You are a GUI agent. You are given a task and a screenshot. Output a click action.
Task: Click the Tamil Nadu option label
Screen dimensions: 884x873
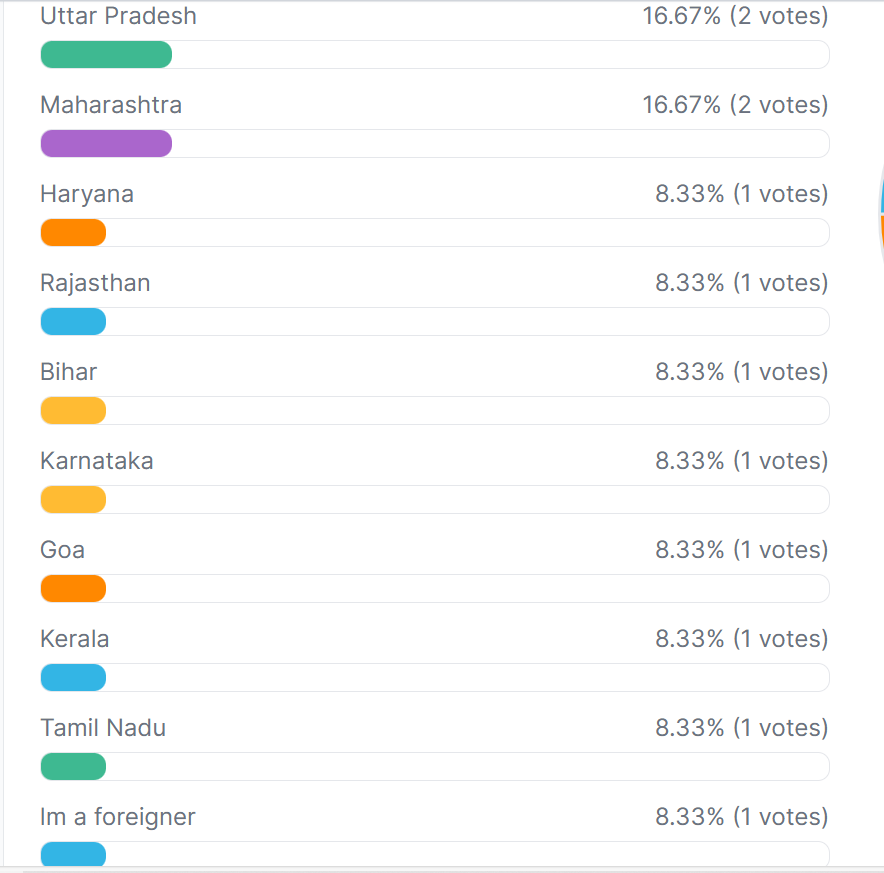103,728
